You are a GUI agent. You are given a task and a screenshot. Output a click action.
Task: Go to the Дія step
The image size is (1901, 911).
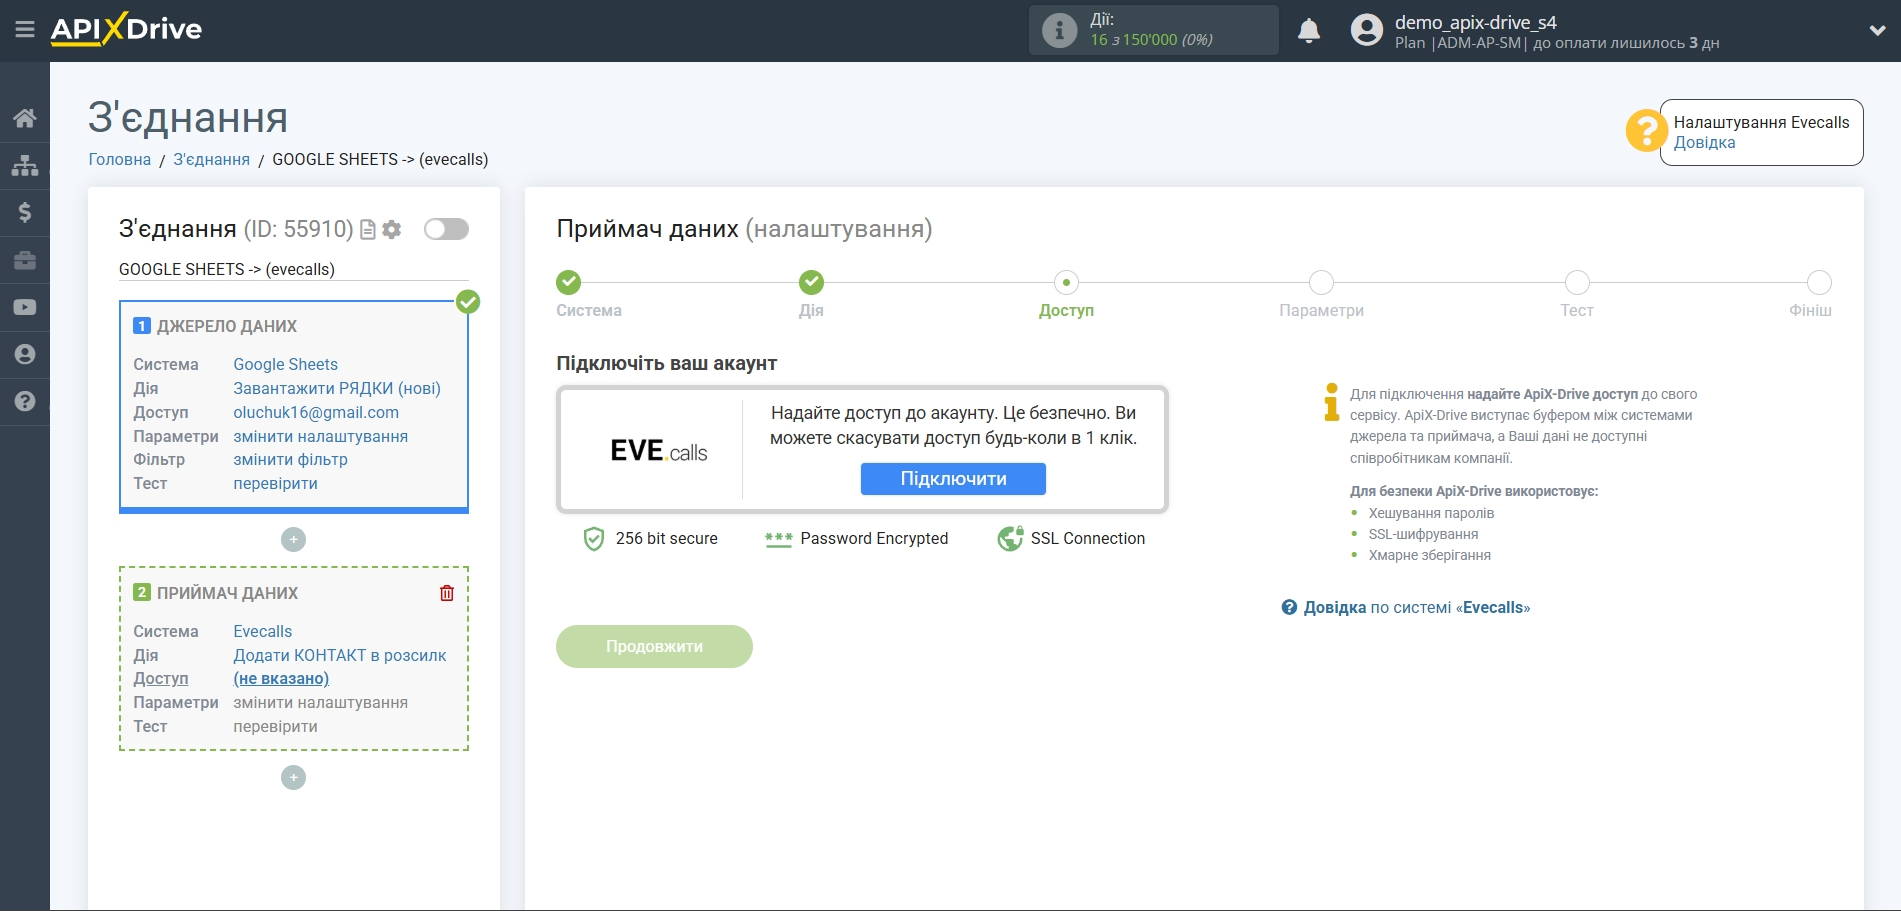point(811,283)
